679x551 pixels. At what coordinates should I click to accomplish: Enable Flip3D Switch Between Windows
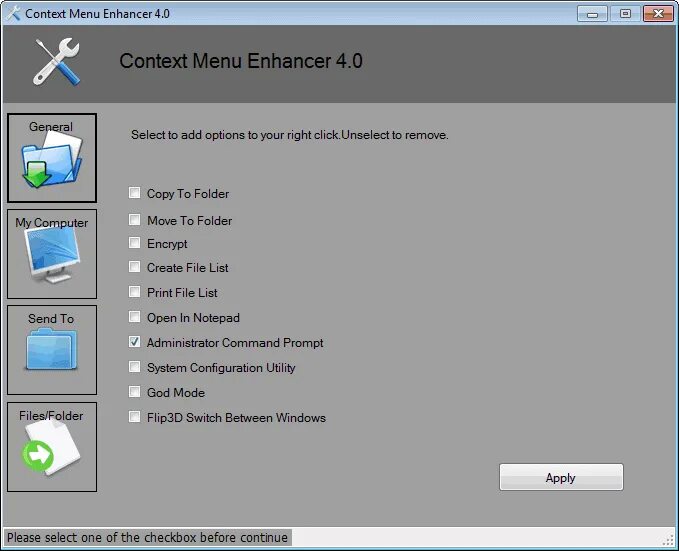(x=135, y=417)
